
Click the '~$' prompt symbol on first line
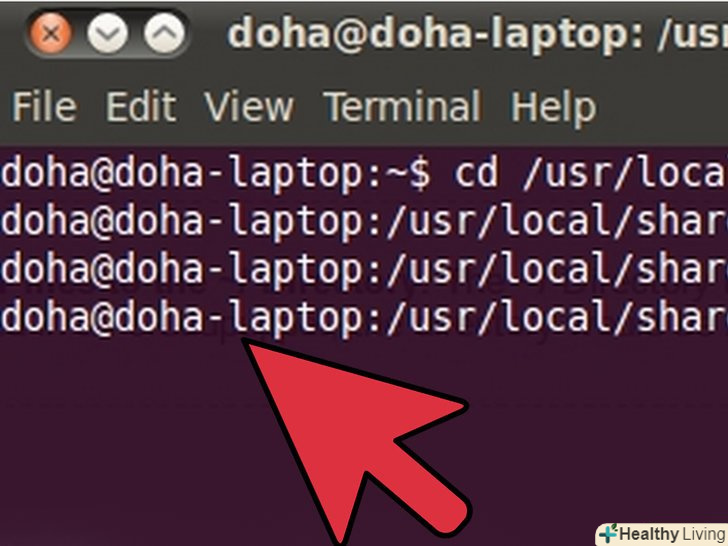click(412, 173)
